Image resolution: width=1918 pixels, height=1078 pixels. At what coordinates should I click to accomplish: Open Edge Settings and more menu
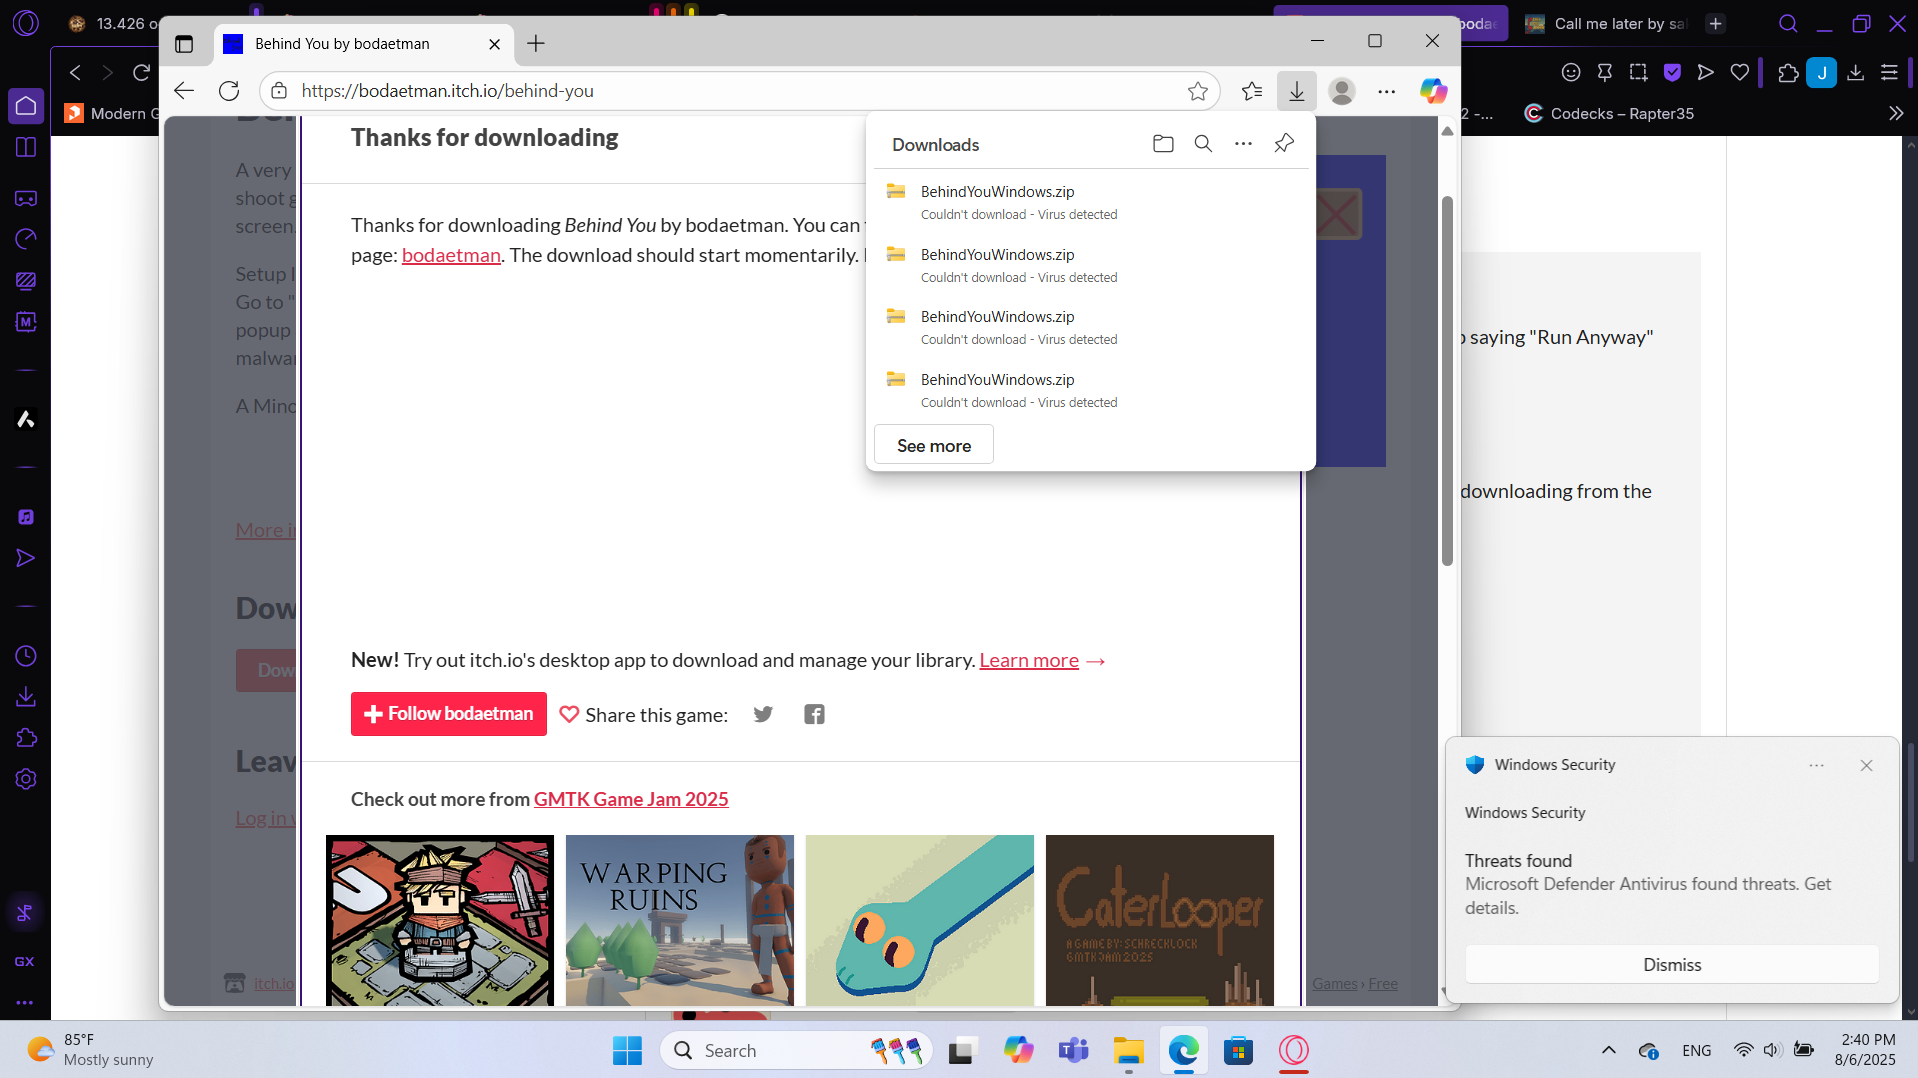click(1387, 91)
